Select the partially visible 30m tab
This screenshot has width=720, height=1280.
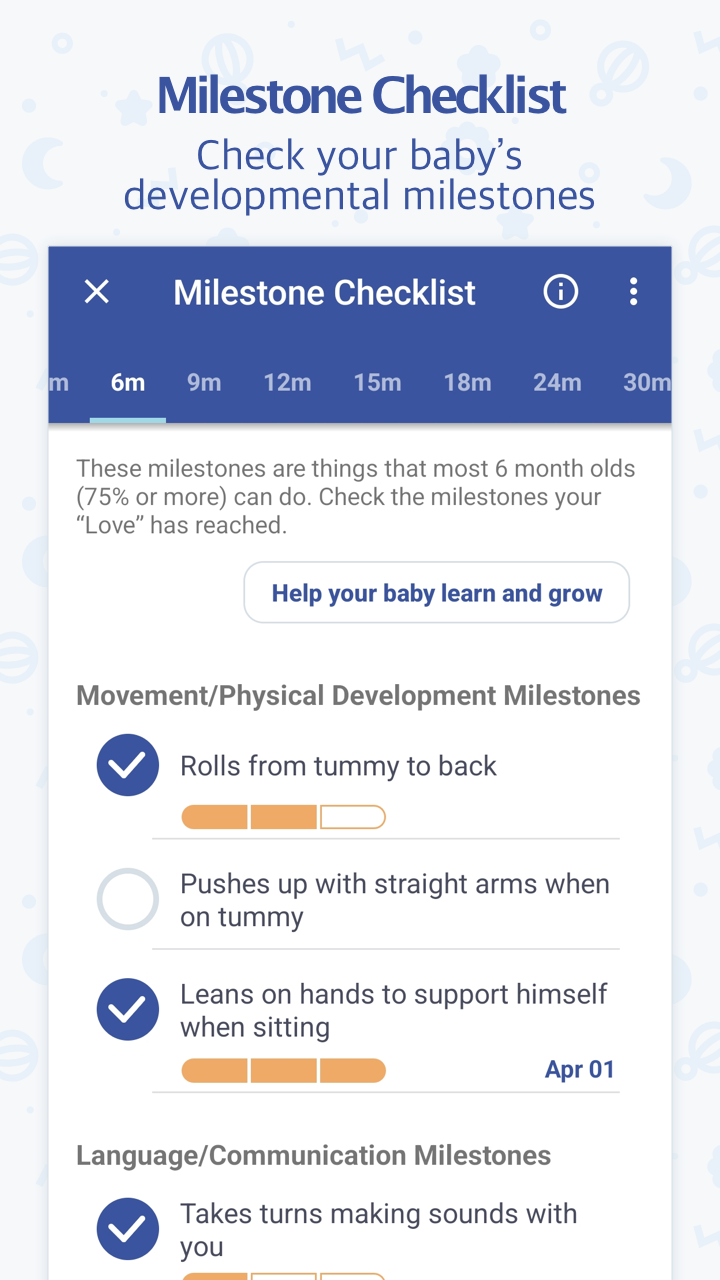pos(646,383)
